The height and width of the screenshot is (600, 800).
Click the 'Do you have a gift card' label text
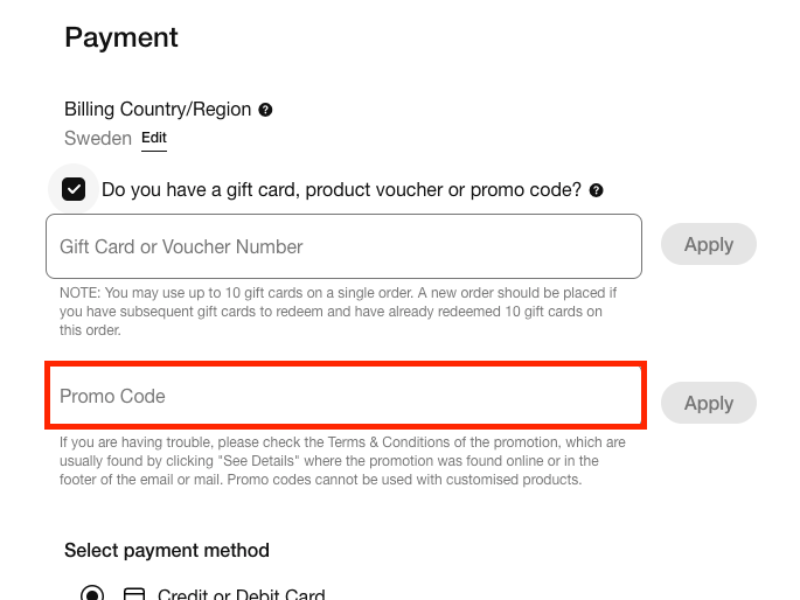tap(341, 190)
